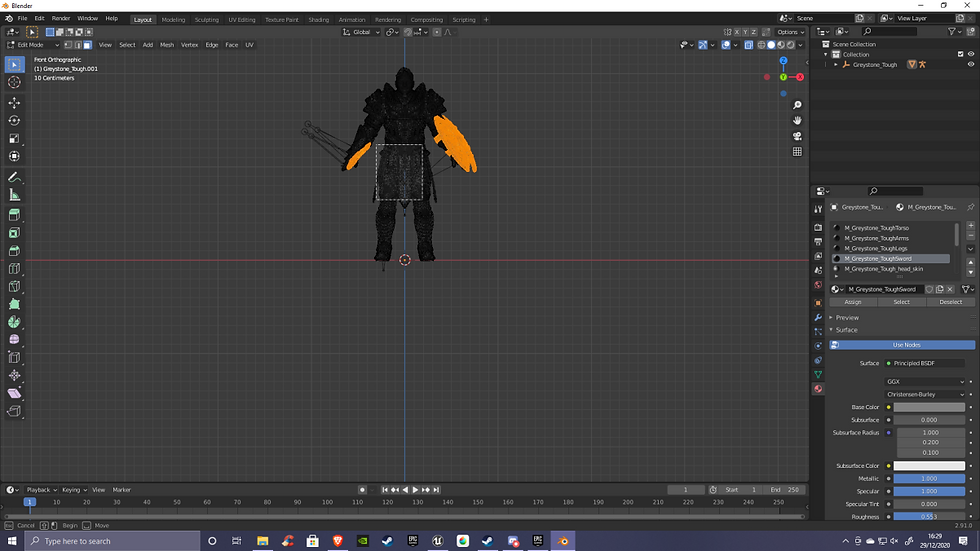
Task: Click the Base Color swatch
Action: click(929, 407)
